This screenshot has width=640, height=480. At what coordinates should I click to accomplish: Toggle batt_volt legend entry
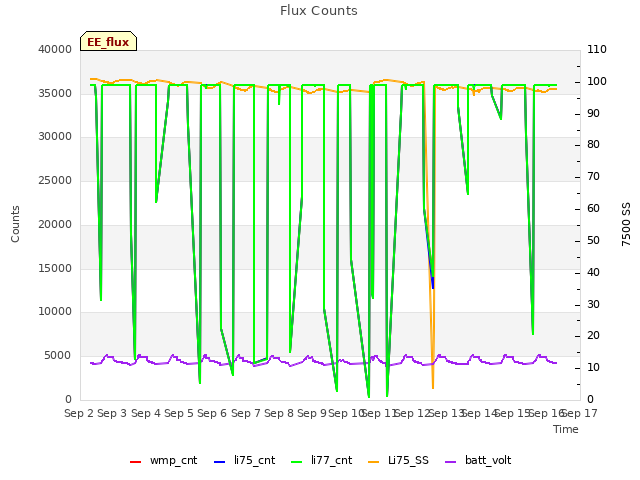[478, 460]
